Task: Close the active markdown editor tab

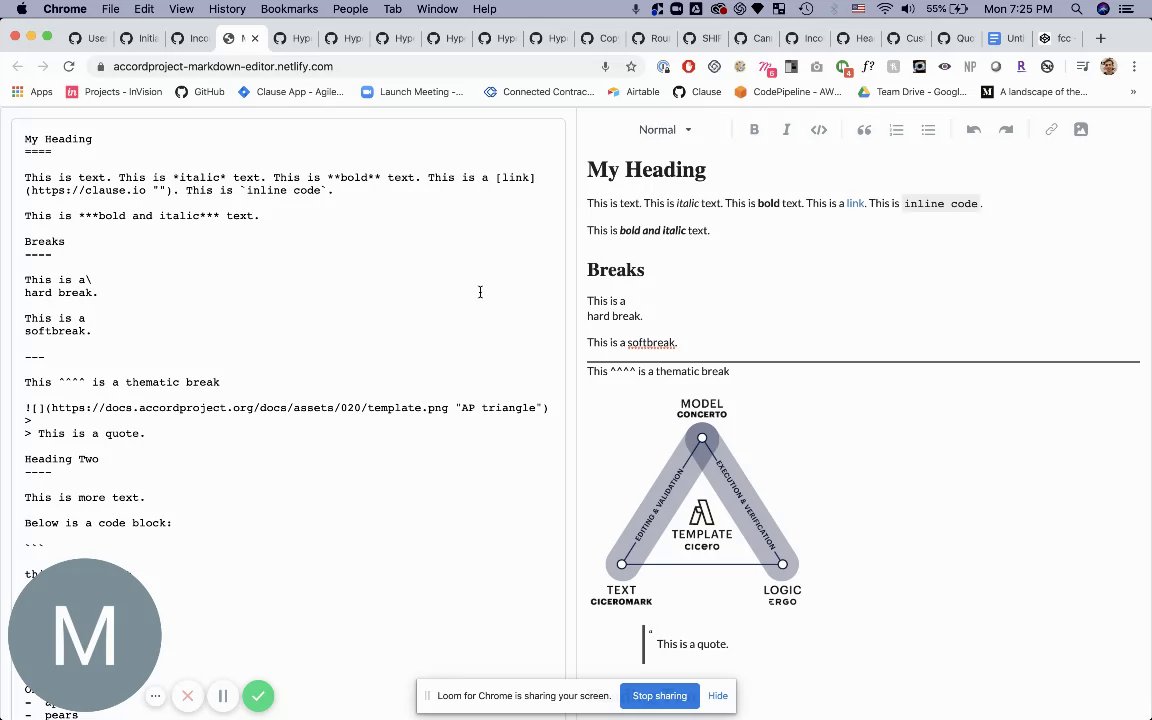Action: [255, 38]
